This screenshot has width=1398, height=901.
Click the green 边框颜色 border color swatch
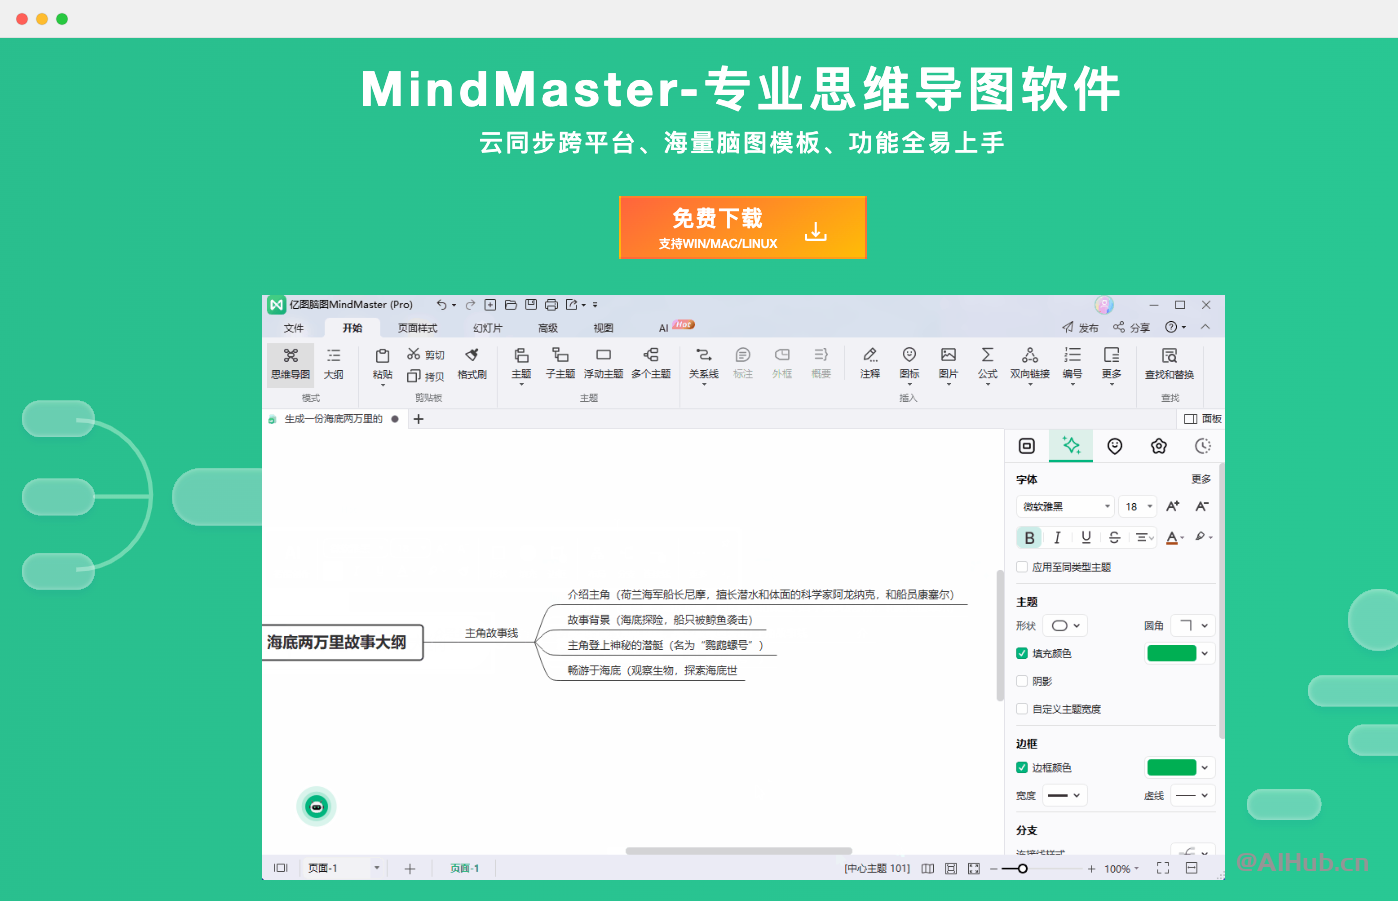point(1172,768)
